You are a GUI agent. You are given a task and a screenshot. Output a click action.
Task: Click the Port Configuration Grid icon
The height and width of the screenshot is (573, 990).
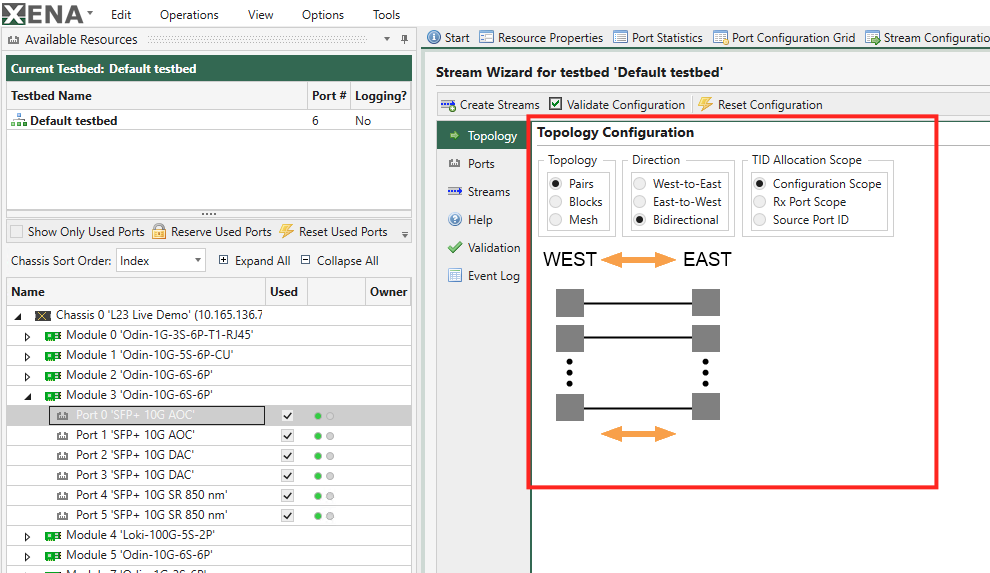point(720,38)
